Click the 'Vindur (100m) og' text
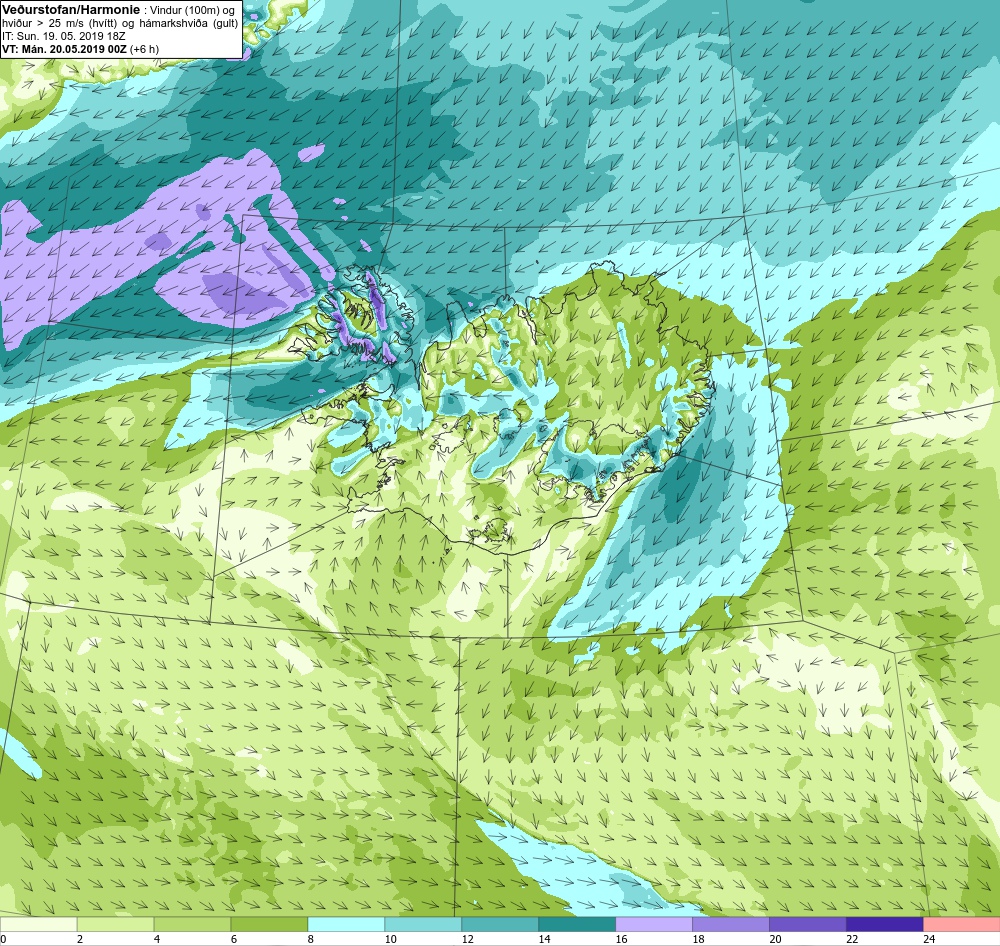Viewport: 1000px width, 946px height. [191, 10]
